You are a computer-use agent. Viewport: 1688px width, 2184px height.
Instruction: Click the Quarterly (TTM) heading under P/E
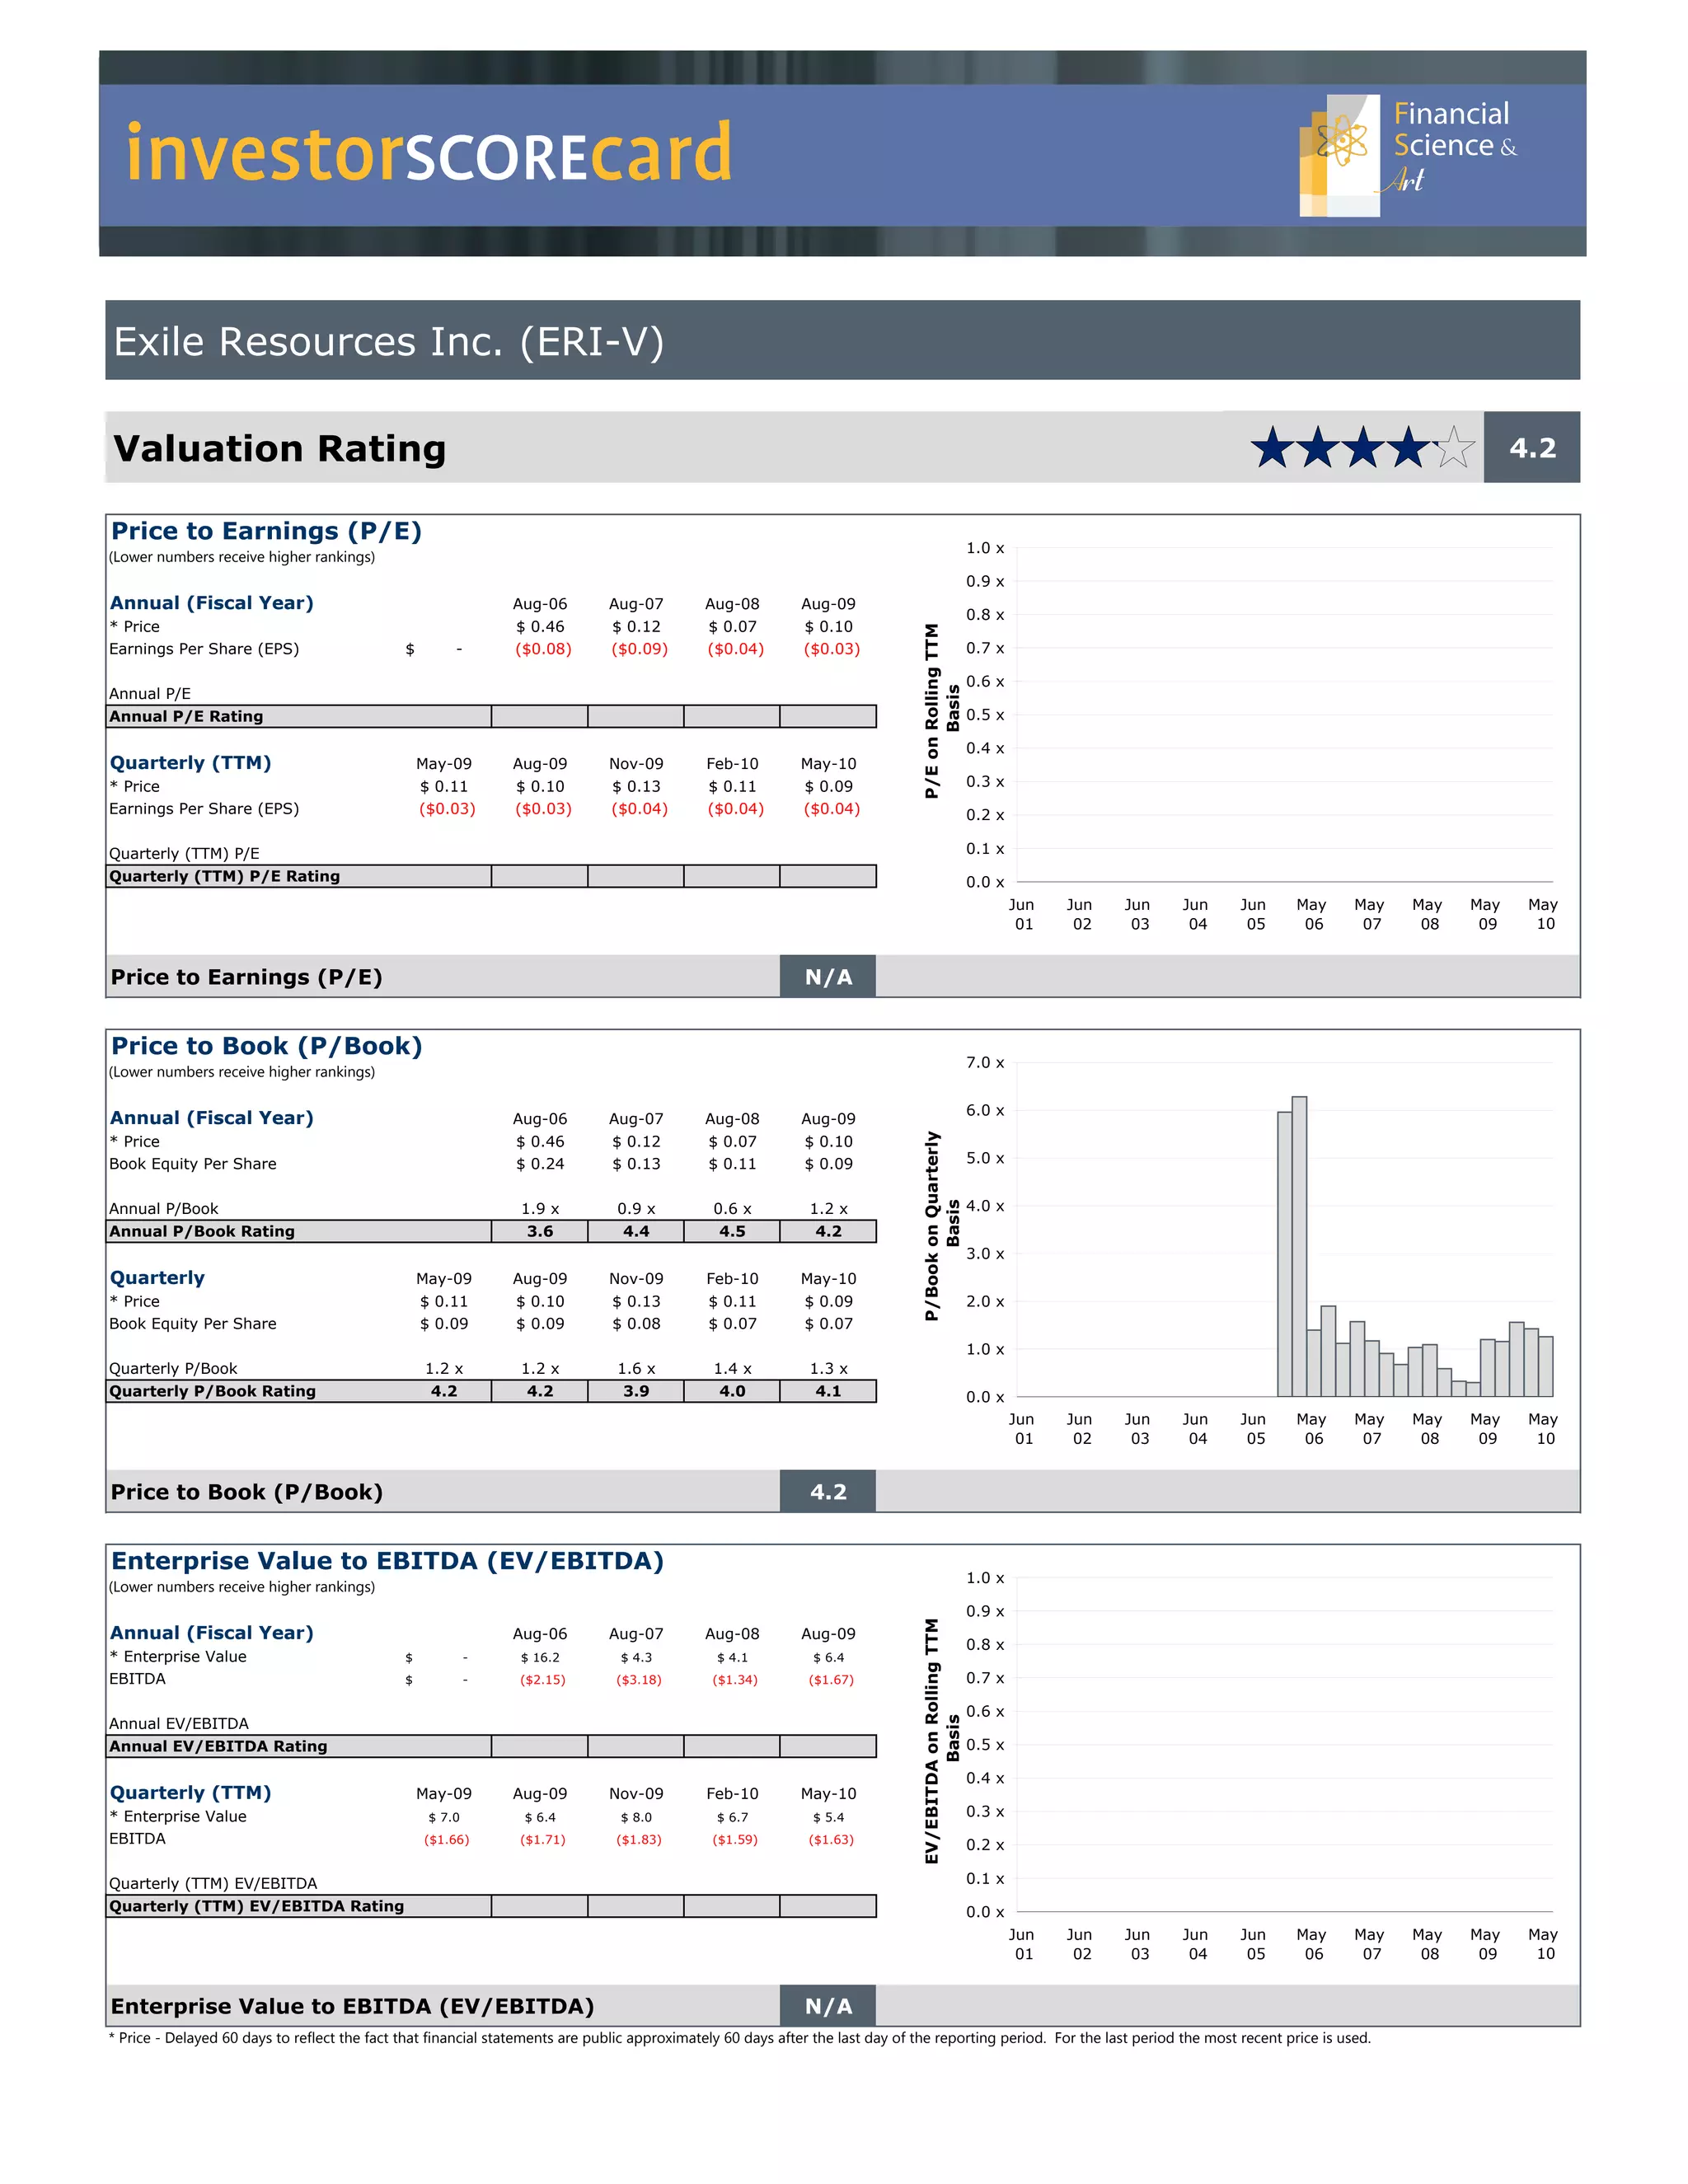[x=190, y=763]
